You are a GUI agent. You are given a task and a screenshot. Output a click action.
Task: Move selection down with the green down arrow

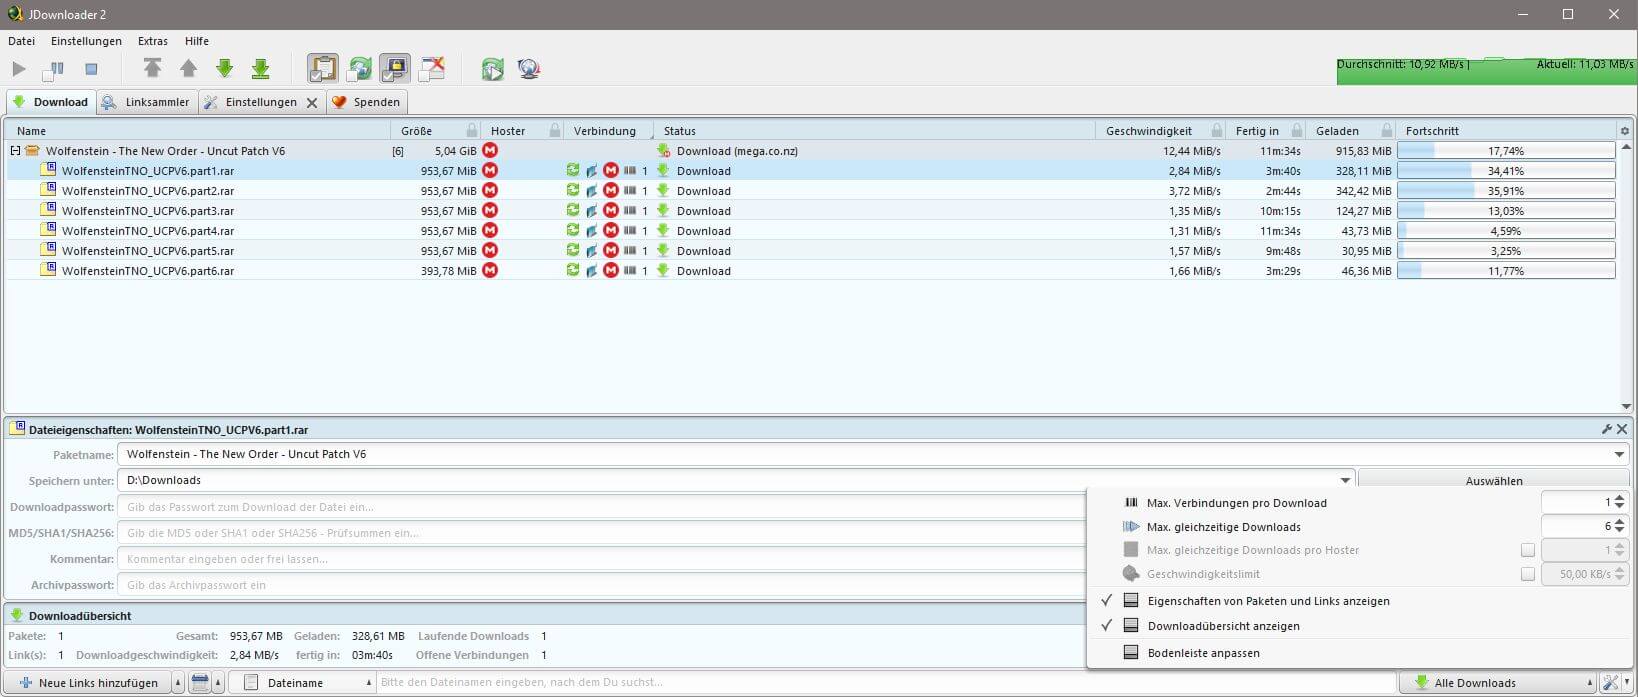click(x=224, y=68)
